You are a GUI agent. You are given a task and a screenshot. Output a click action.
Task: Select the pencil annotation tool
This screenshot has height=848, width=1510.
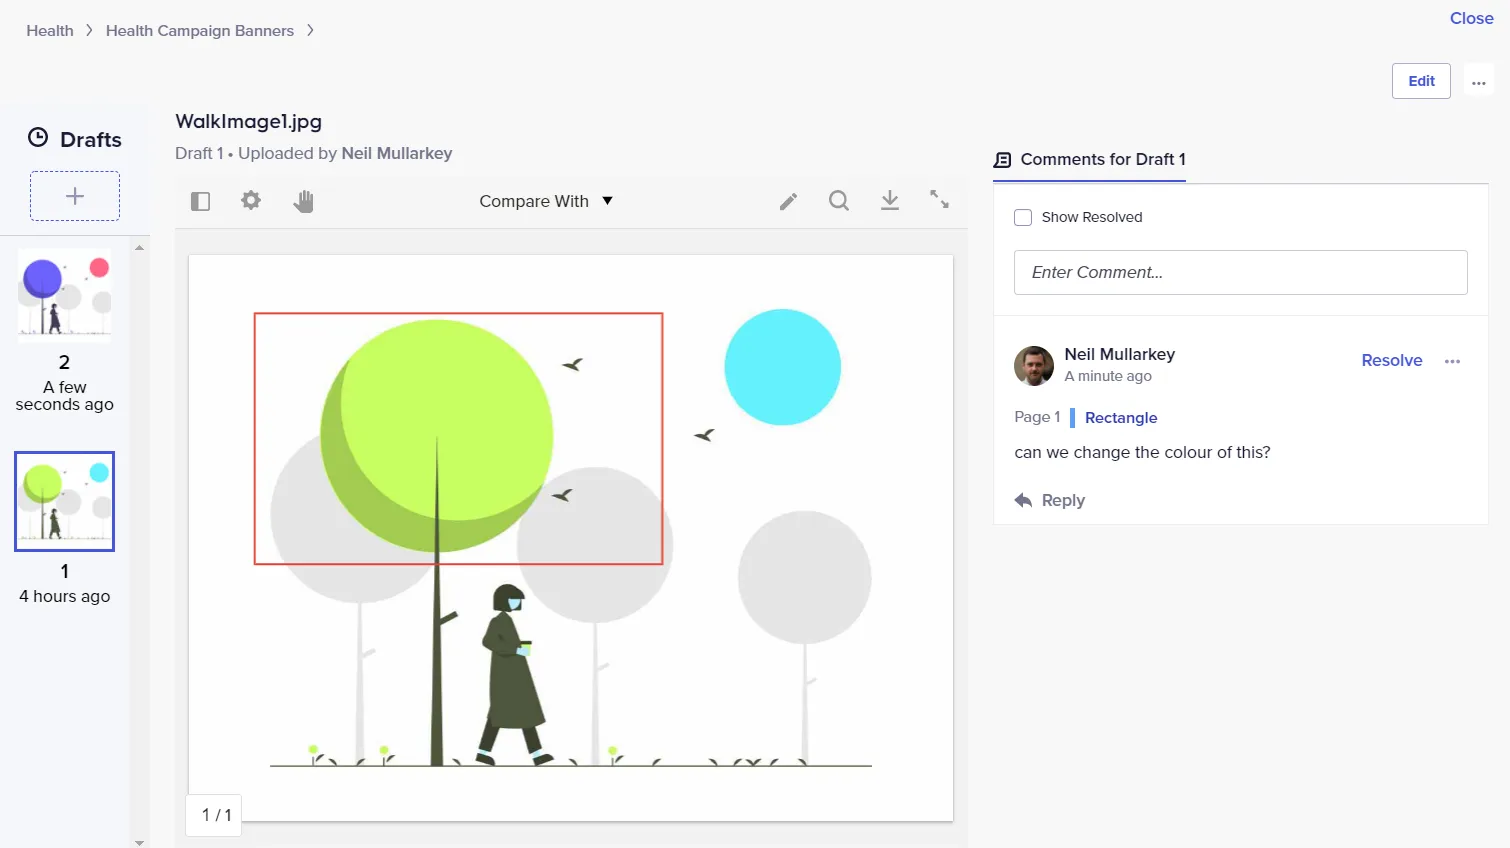point(788,201)
